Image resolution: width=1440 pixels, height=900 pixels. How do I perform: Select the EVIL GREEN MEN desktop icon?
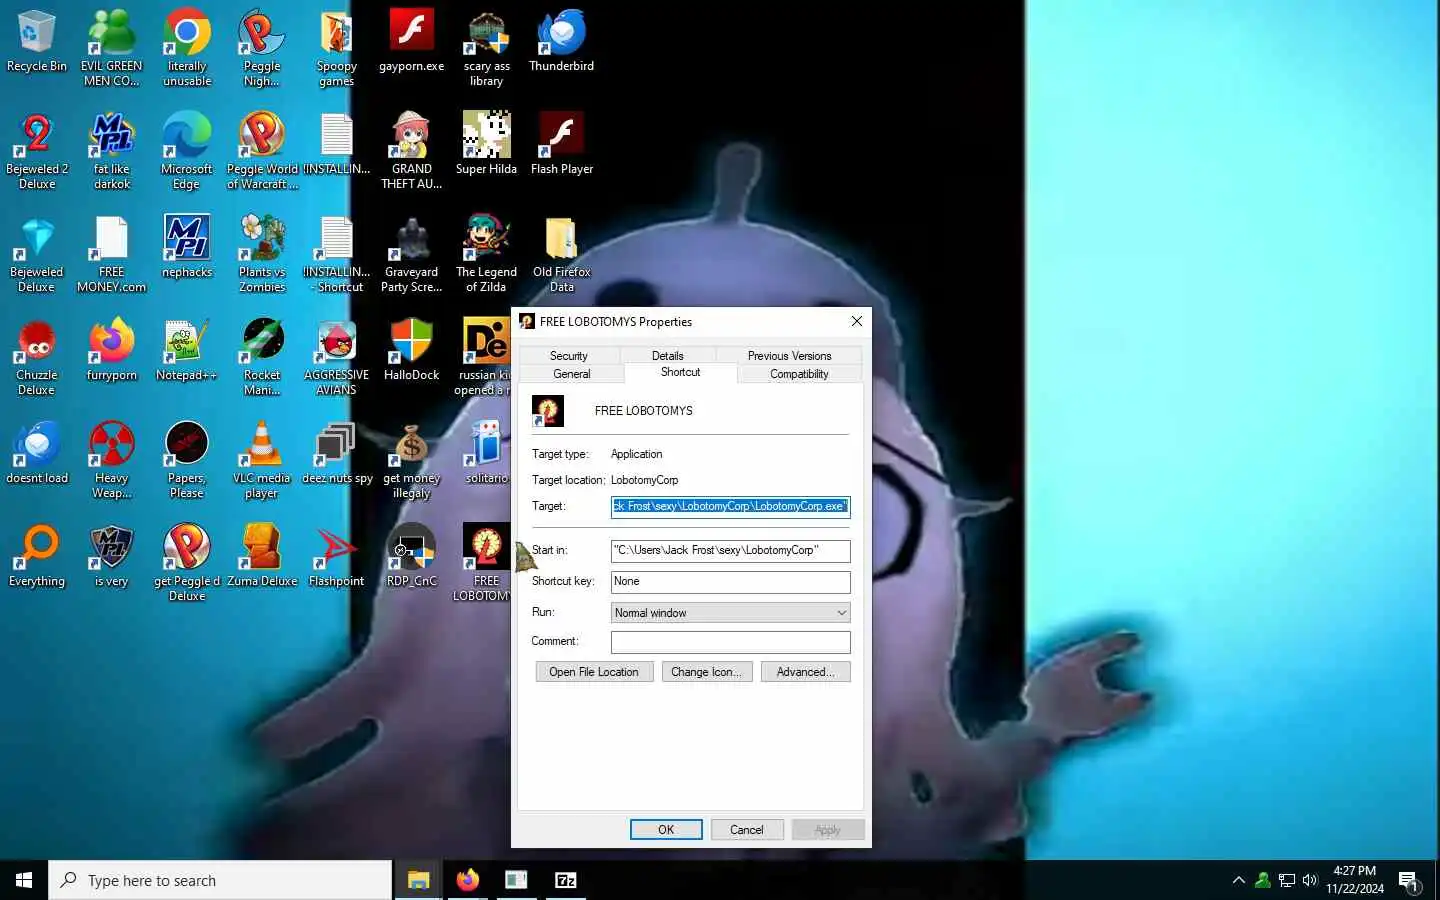112,48
